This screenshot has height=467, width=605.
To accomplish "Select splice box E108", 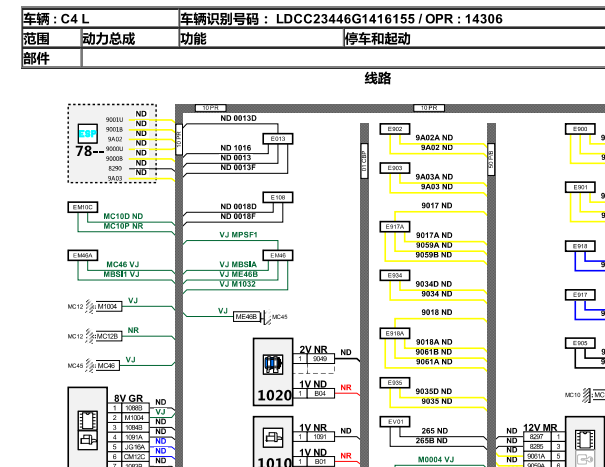I will (278, 198).
